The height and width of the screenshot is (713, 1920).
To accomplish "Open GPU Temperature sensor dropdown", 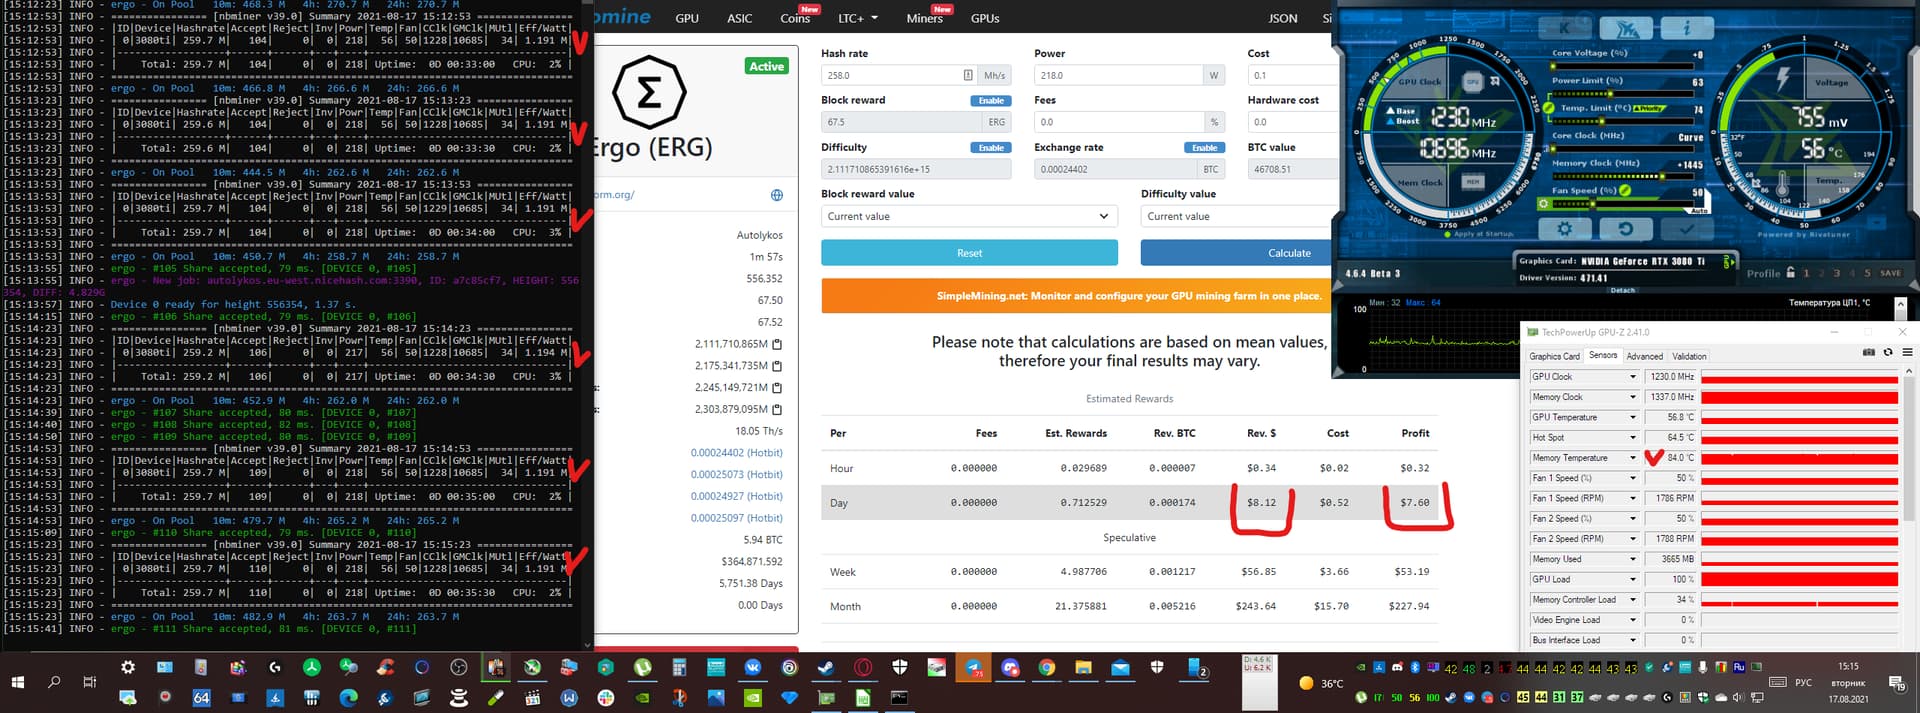I will [x=1633, y=417].
